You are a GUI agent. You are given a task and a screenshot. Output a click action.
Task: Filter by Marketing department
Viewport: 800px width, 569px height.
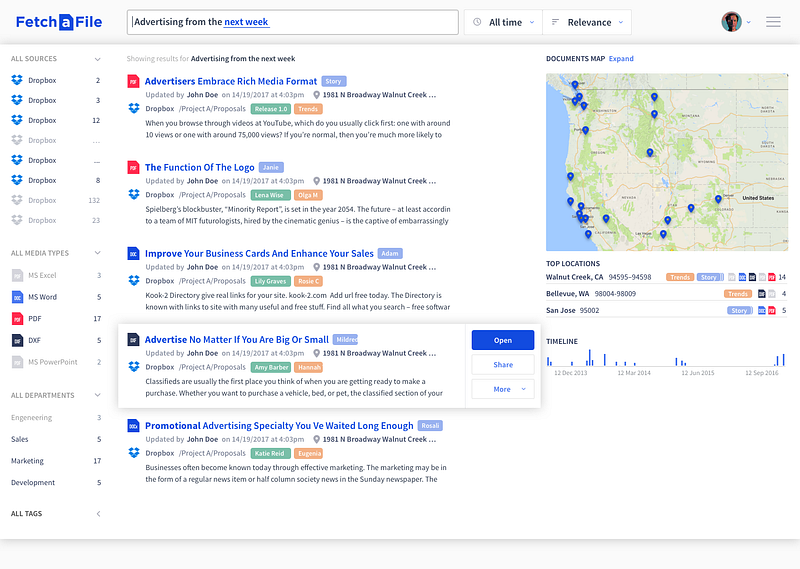56,461
